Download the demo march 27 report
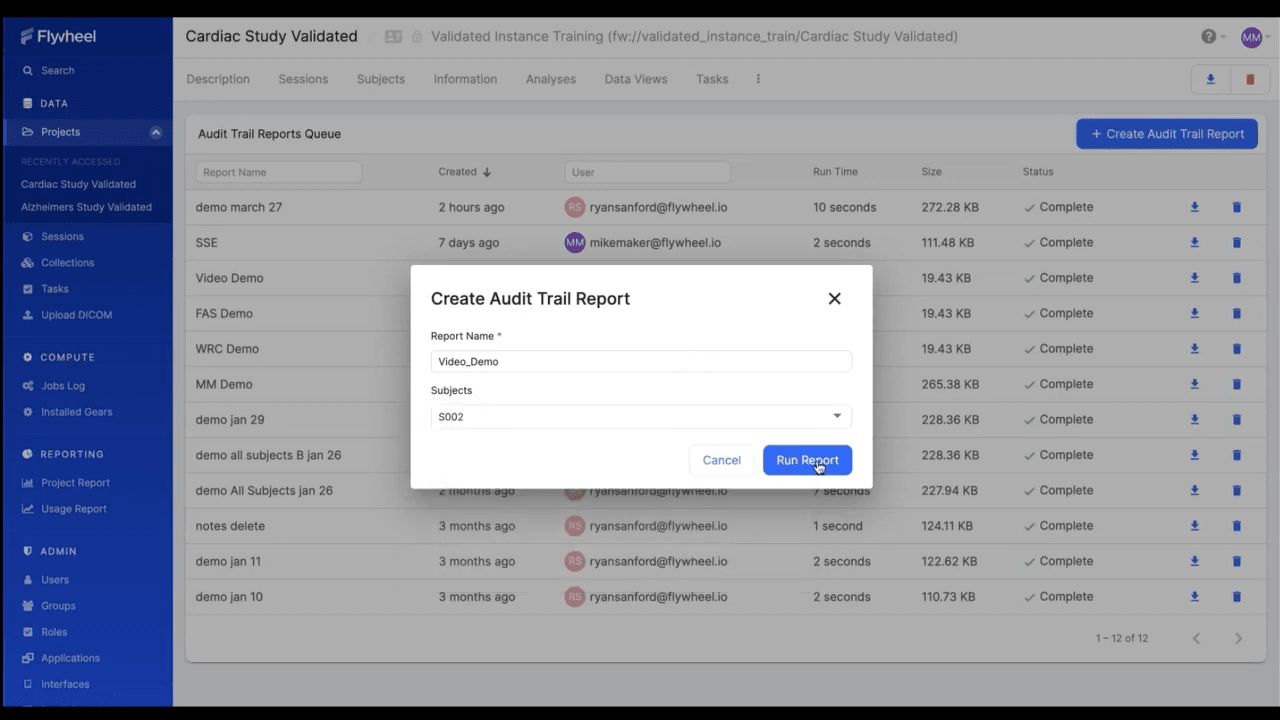 (x=1194, y=206)
